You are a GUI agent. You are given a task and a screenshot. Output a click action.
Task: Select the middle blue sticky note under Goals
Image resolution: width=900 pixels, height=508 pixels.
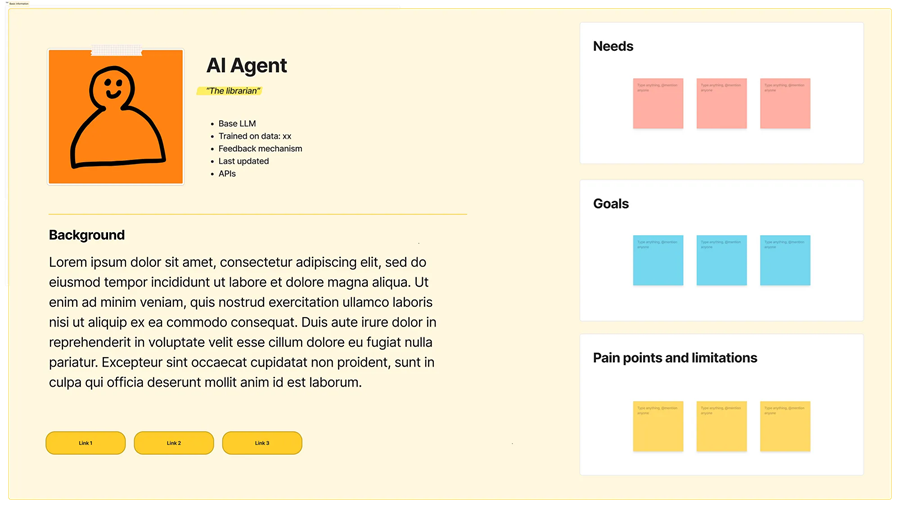[x=721, y=260]
